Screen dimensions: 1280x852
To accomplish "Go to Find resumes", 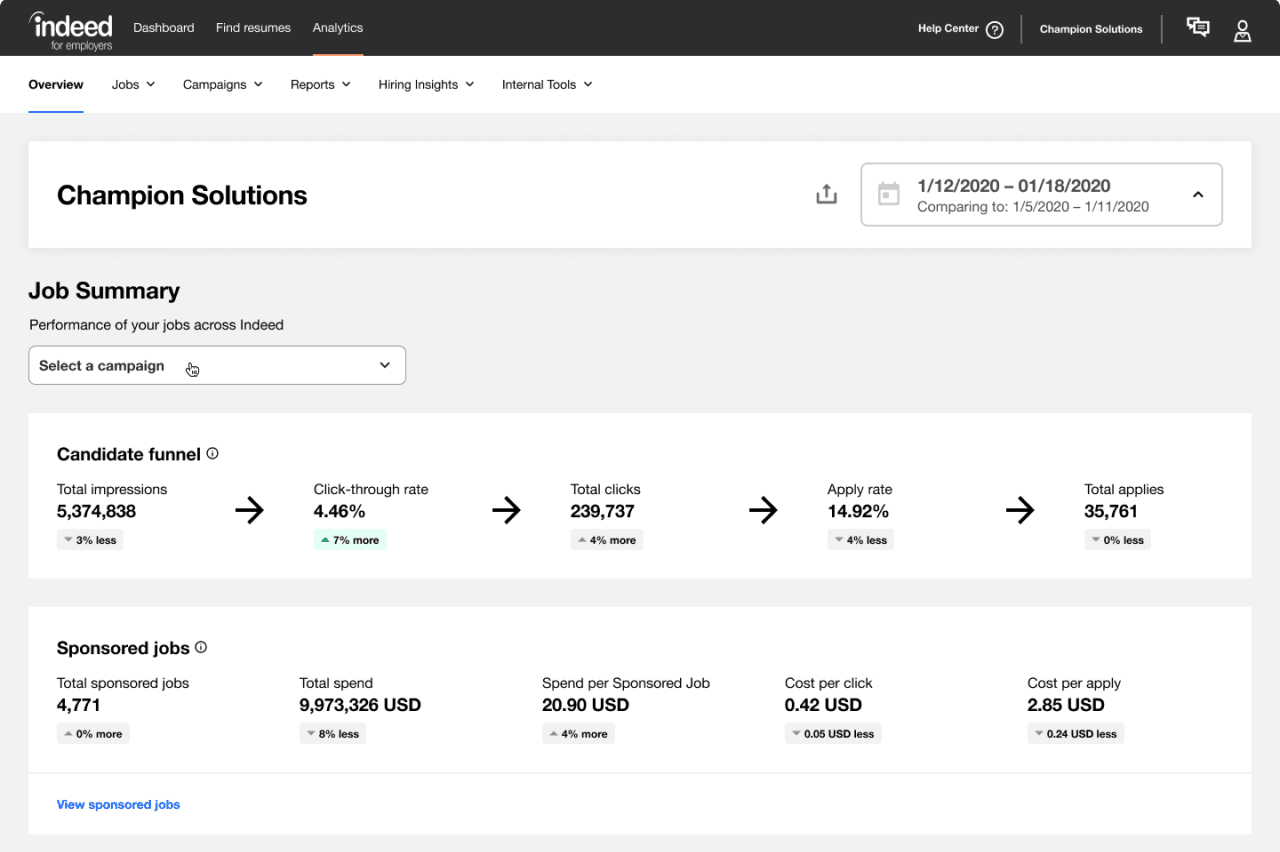I will click(253, 28).
